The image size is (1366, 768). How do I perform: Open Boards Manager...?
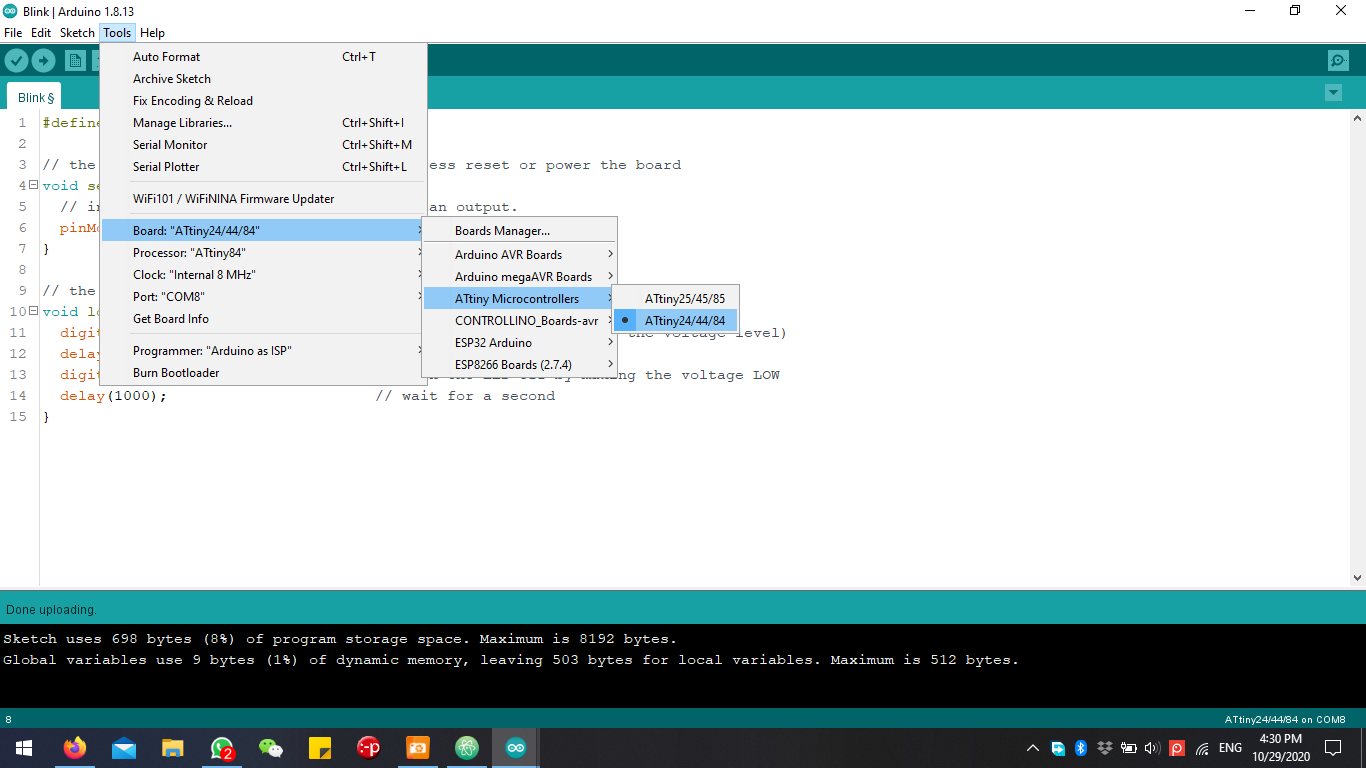520,231
